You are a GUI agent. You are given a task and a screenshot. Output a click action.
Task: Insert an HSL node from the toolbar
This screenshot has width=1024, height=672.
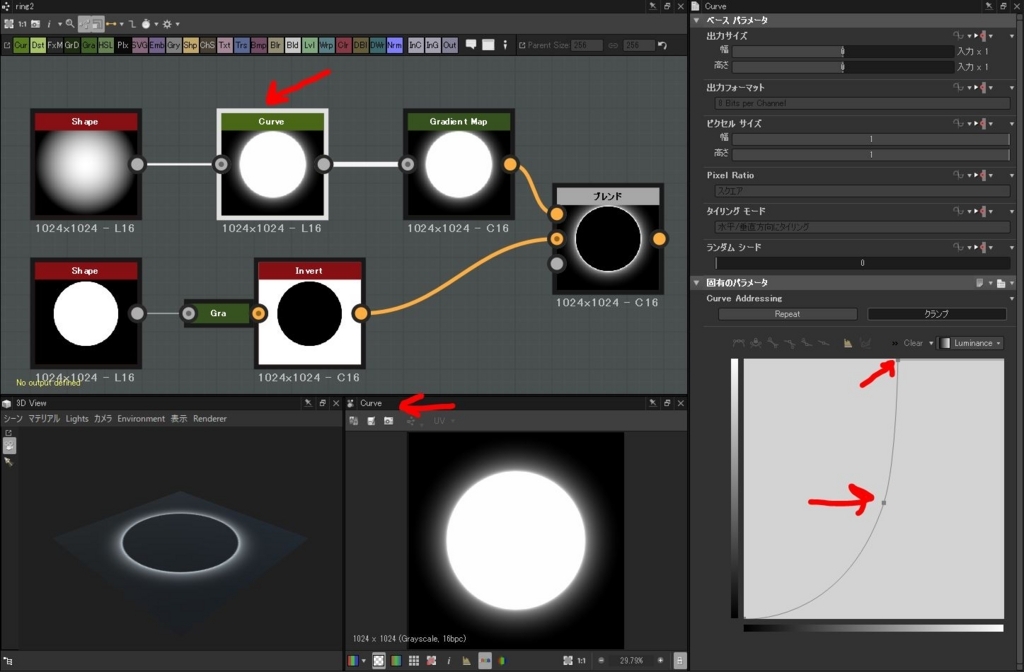tap(106, 45)
